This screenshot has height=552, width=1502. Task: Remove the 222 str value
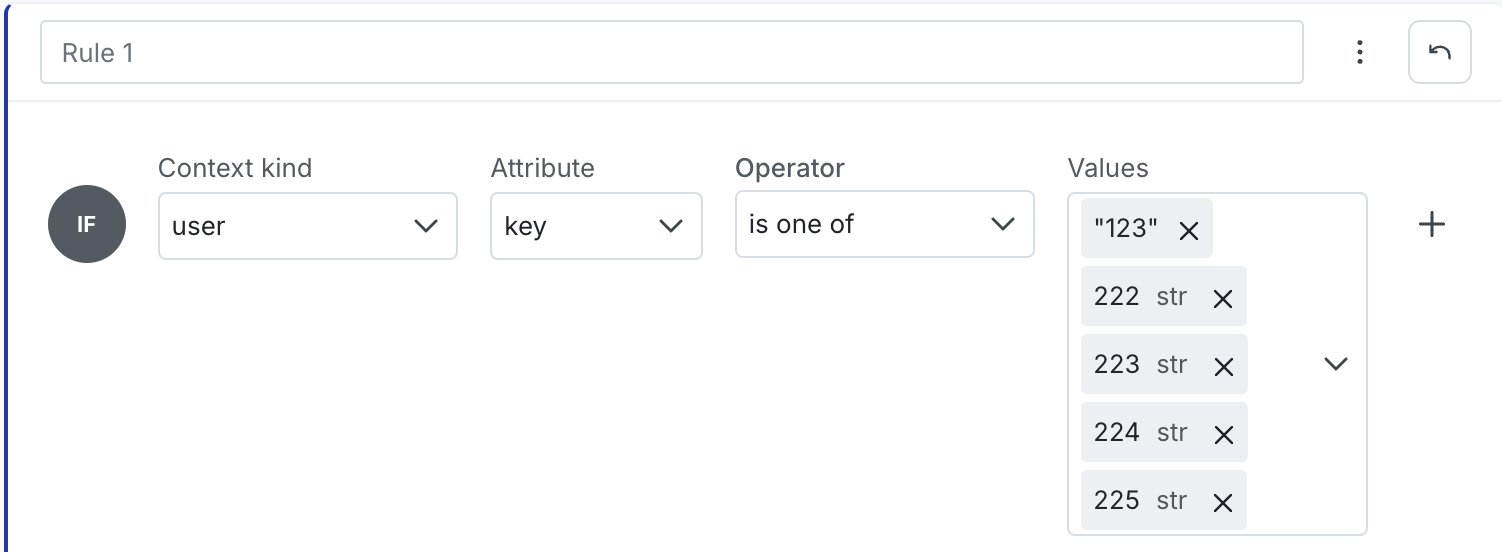(1222, 299)
